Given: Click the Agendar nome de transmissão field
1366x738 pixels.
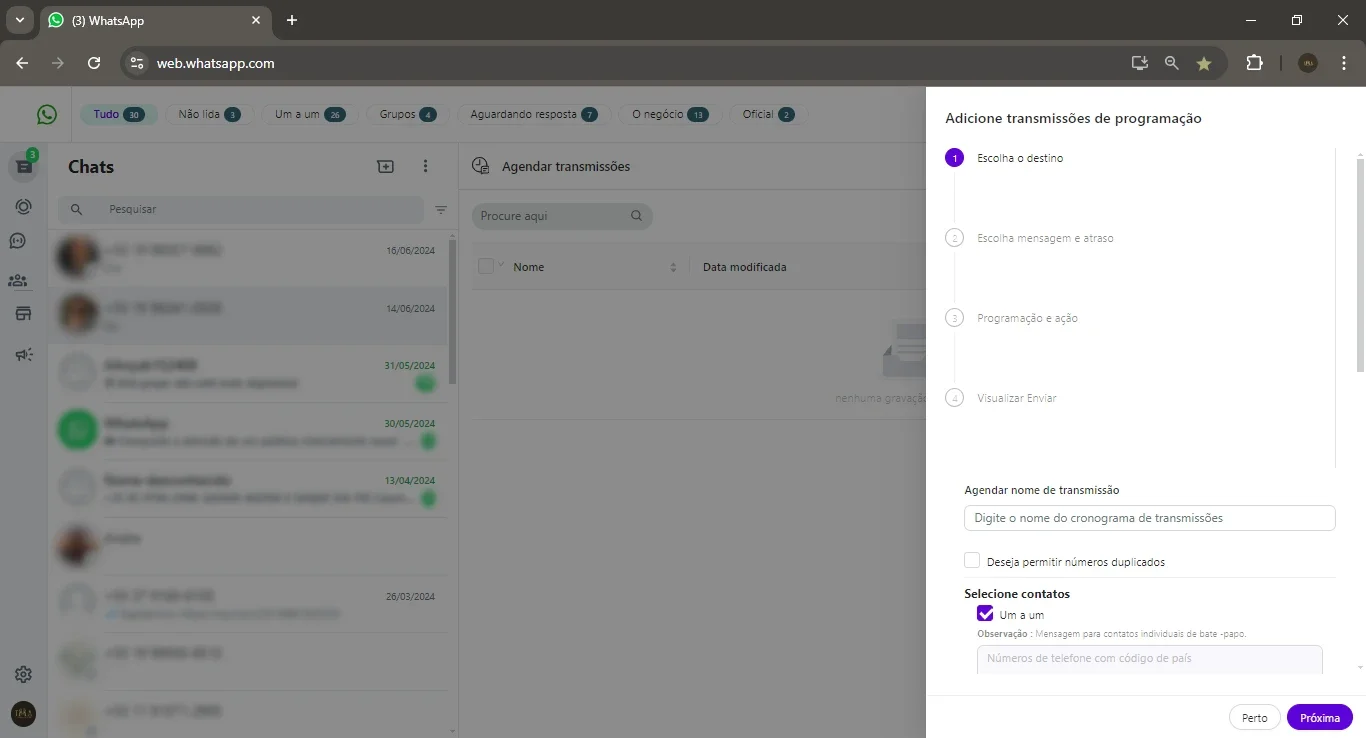Looking at the screenshot, I should coord(1149,518).
